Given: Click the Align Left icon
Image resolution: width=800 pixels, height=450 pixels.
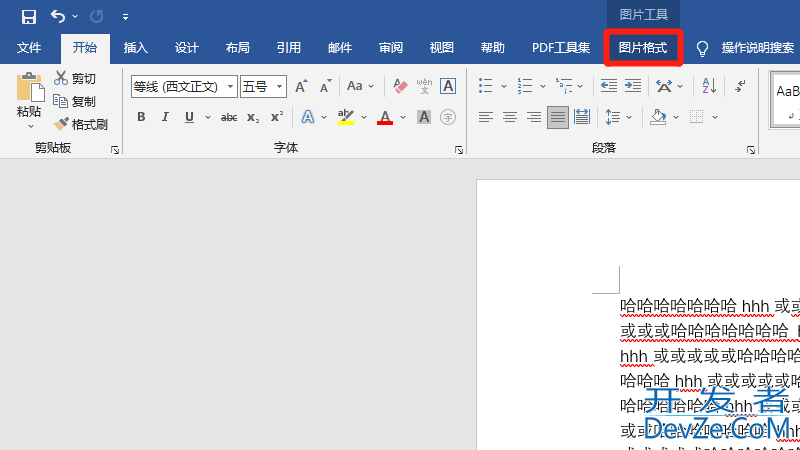Looking at the screenshot, I should 486,117.
